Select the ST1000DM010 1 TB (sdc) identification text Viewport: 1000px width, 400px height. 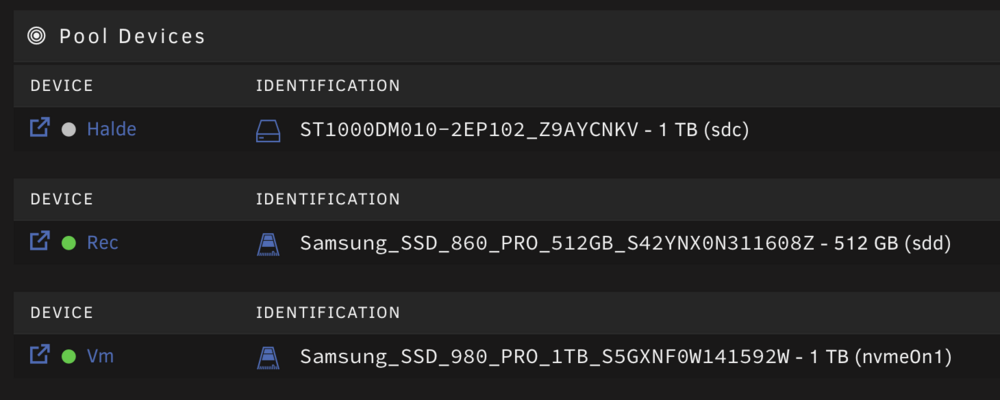click(x=524, y=130)
